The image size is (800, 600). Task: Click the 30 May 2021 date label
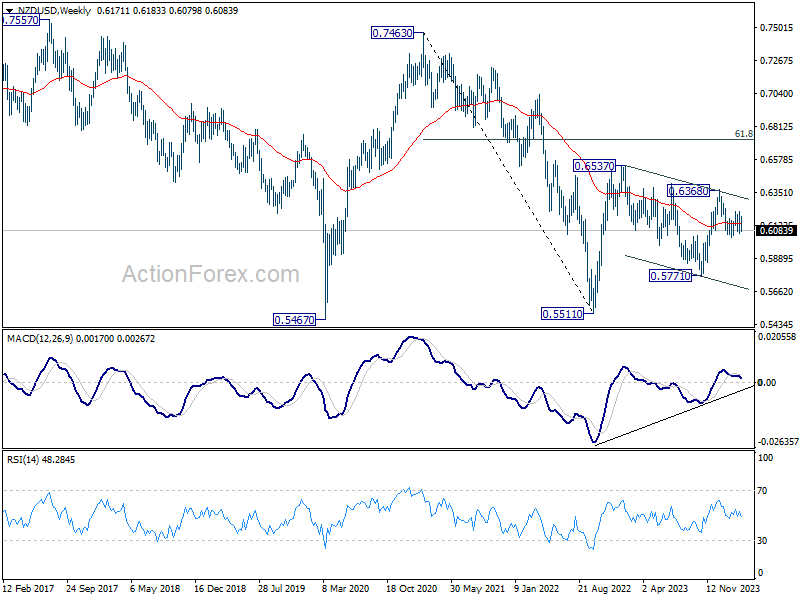coord(477,589)
